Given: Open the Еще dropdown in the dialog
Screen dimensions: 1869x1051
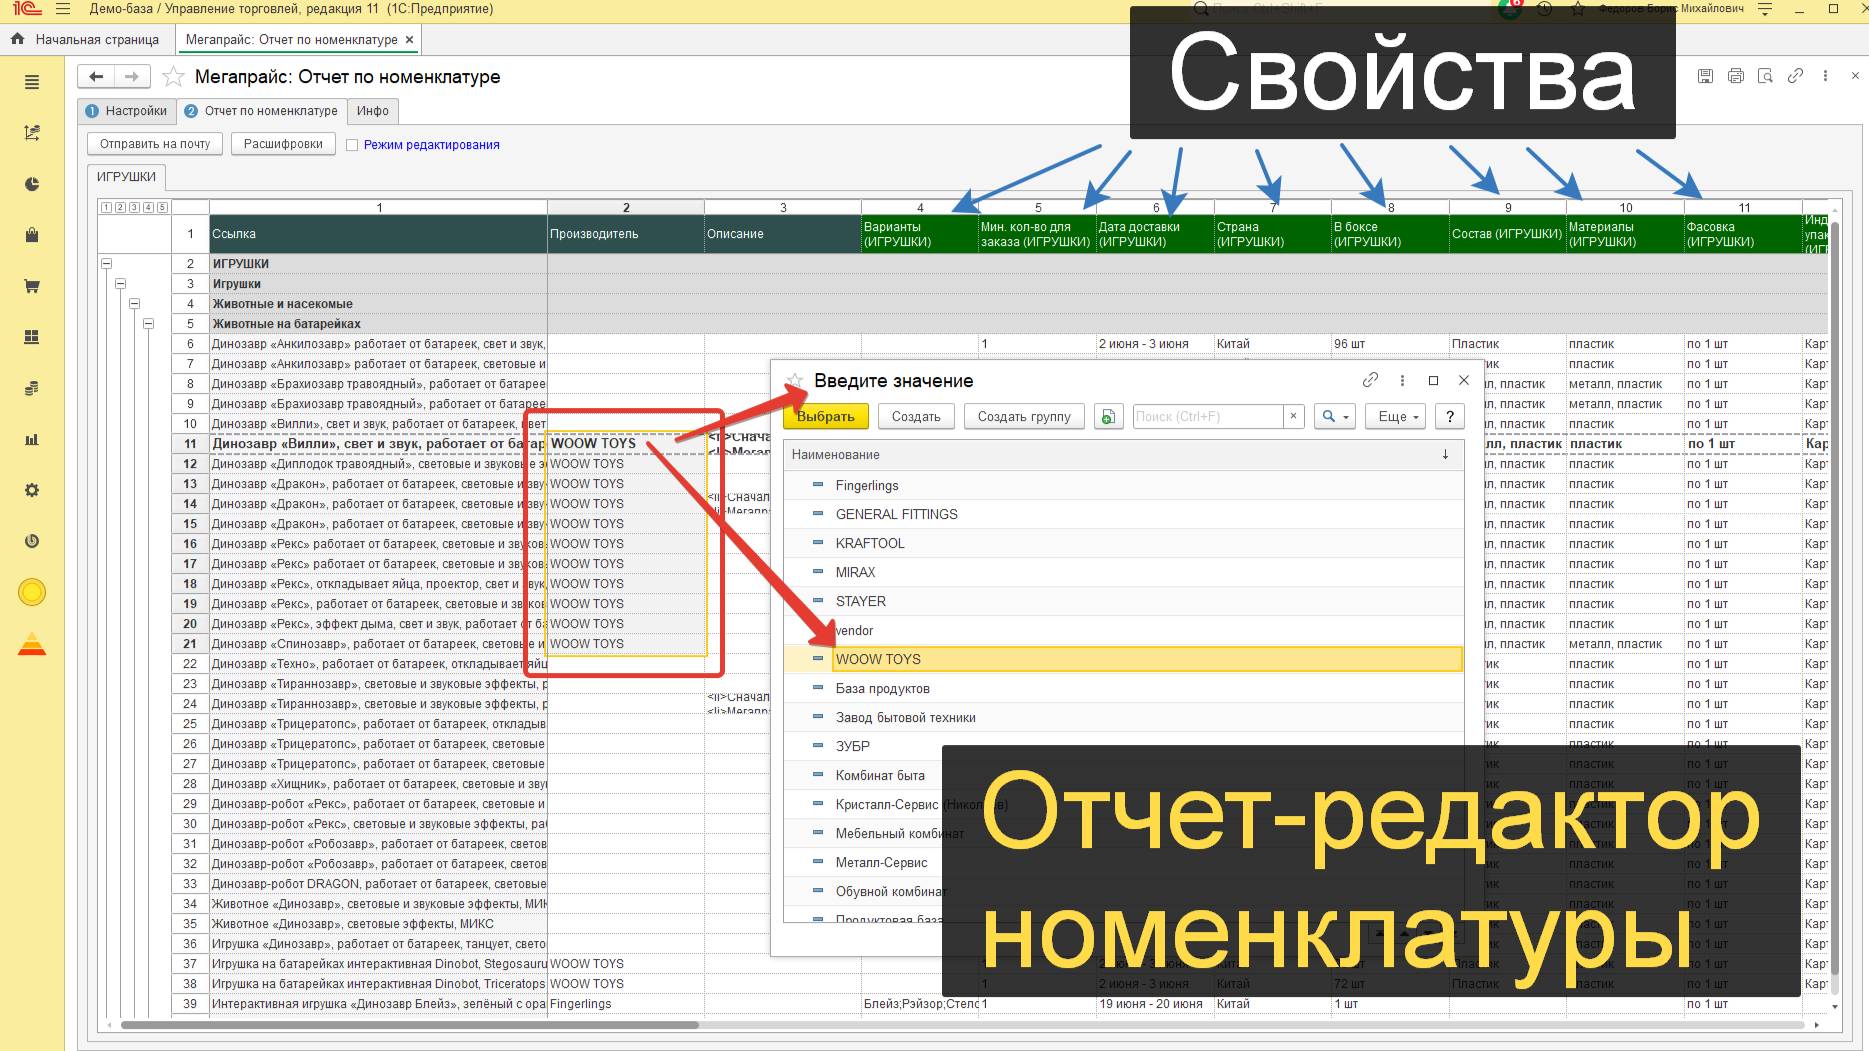Looking at the screenshot, I should [1395, 416].
